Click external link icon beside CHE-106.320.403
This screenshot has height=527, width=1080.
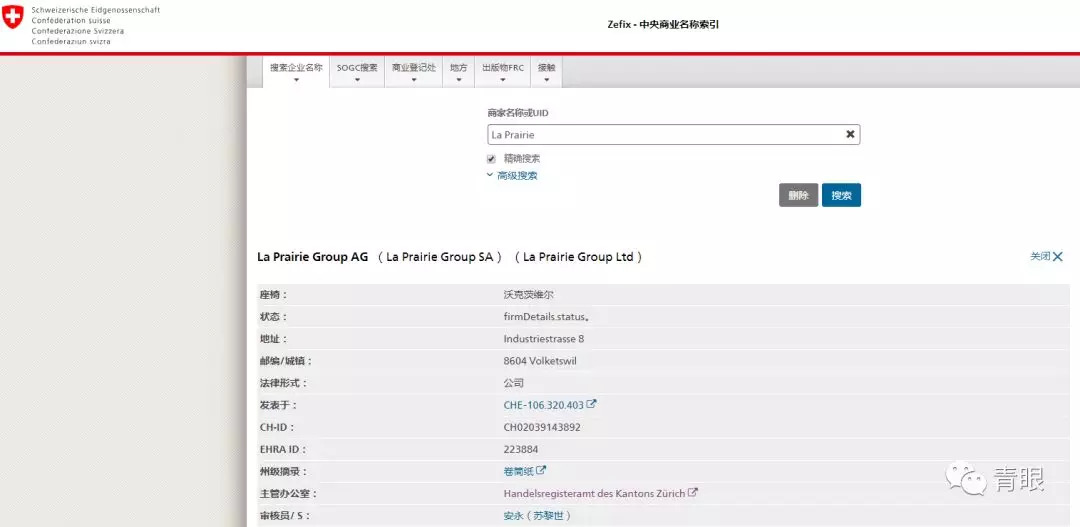pyautogui.click(x=591, y=404)
